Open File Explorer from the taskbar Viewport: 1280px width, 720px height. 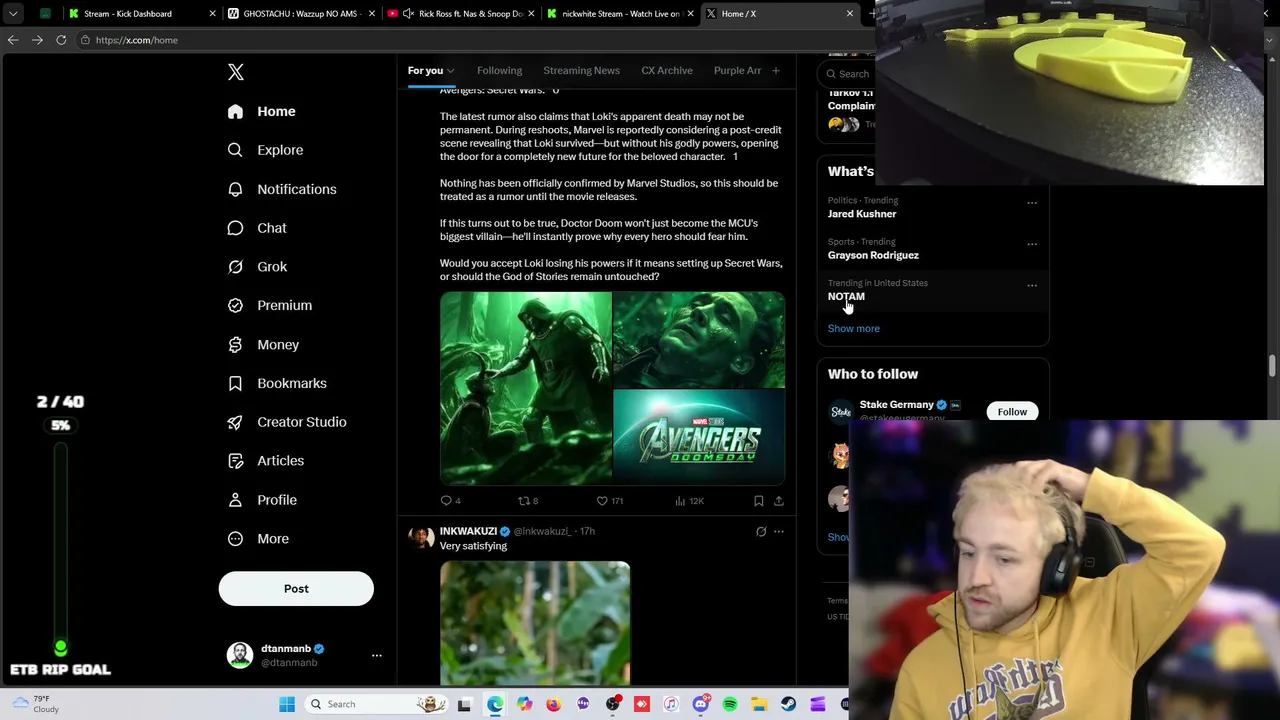click(759, 704)
